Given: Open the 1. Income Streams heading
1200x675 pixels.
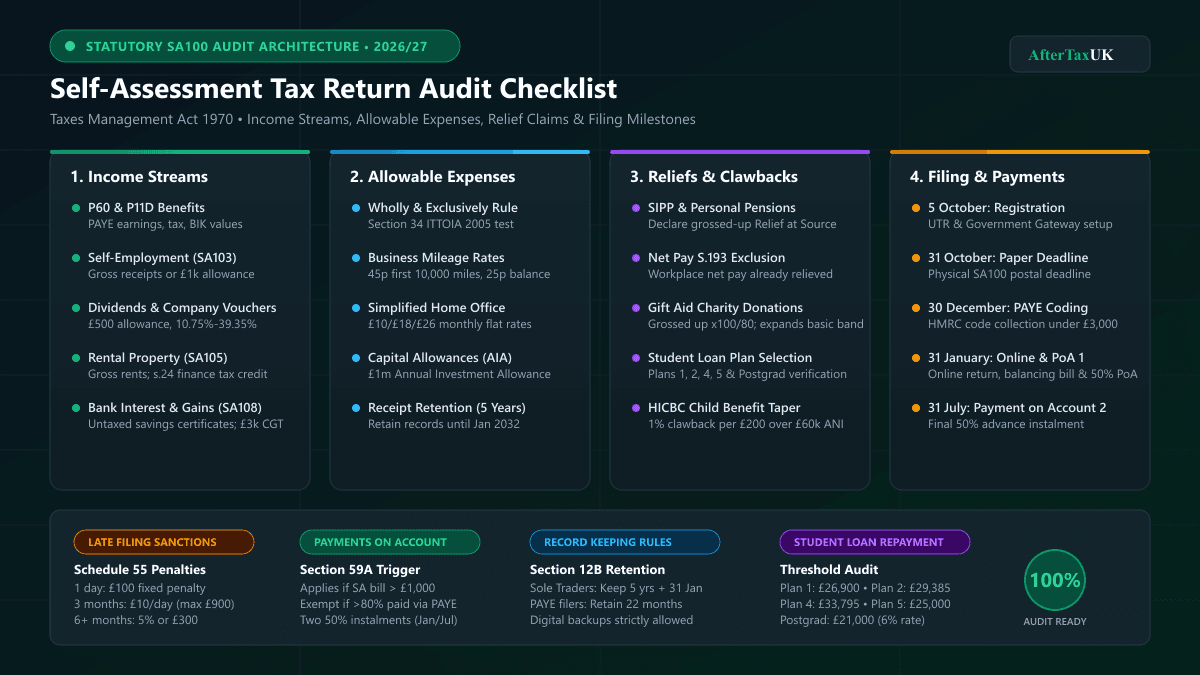Looking at the screenshot, I should [139, 177].
